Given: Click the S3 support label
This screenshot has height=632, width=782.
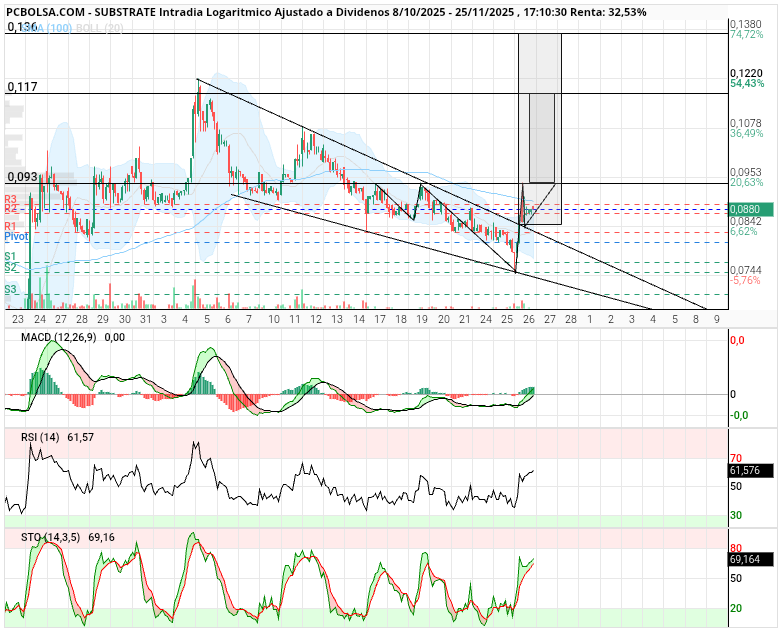Looking at the screenshot, I should pyautogui.click(x=11, y=289).
